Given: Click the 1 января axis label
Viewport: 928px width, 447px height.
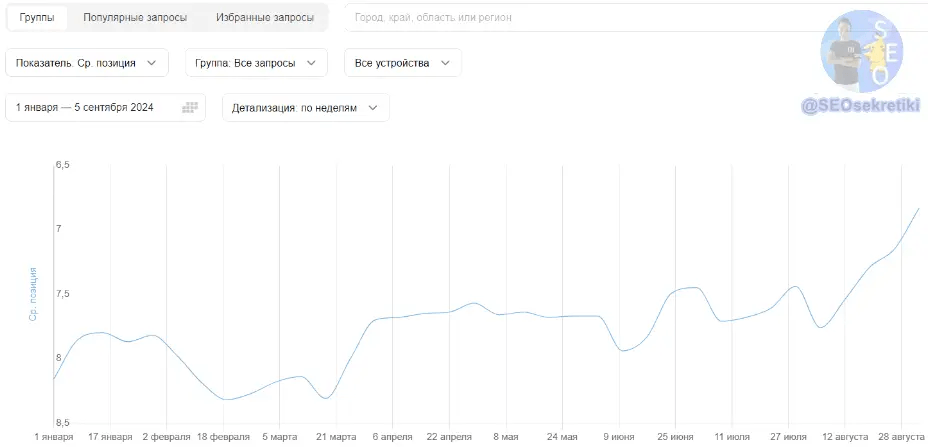Looking at the screenshot, I should point(54,437).
